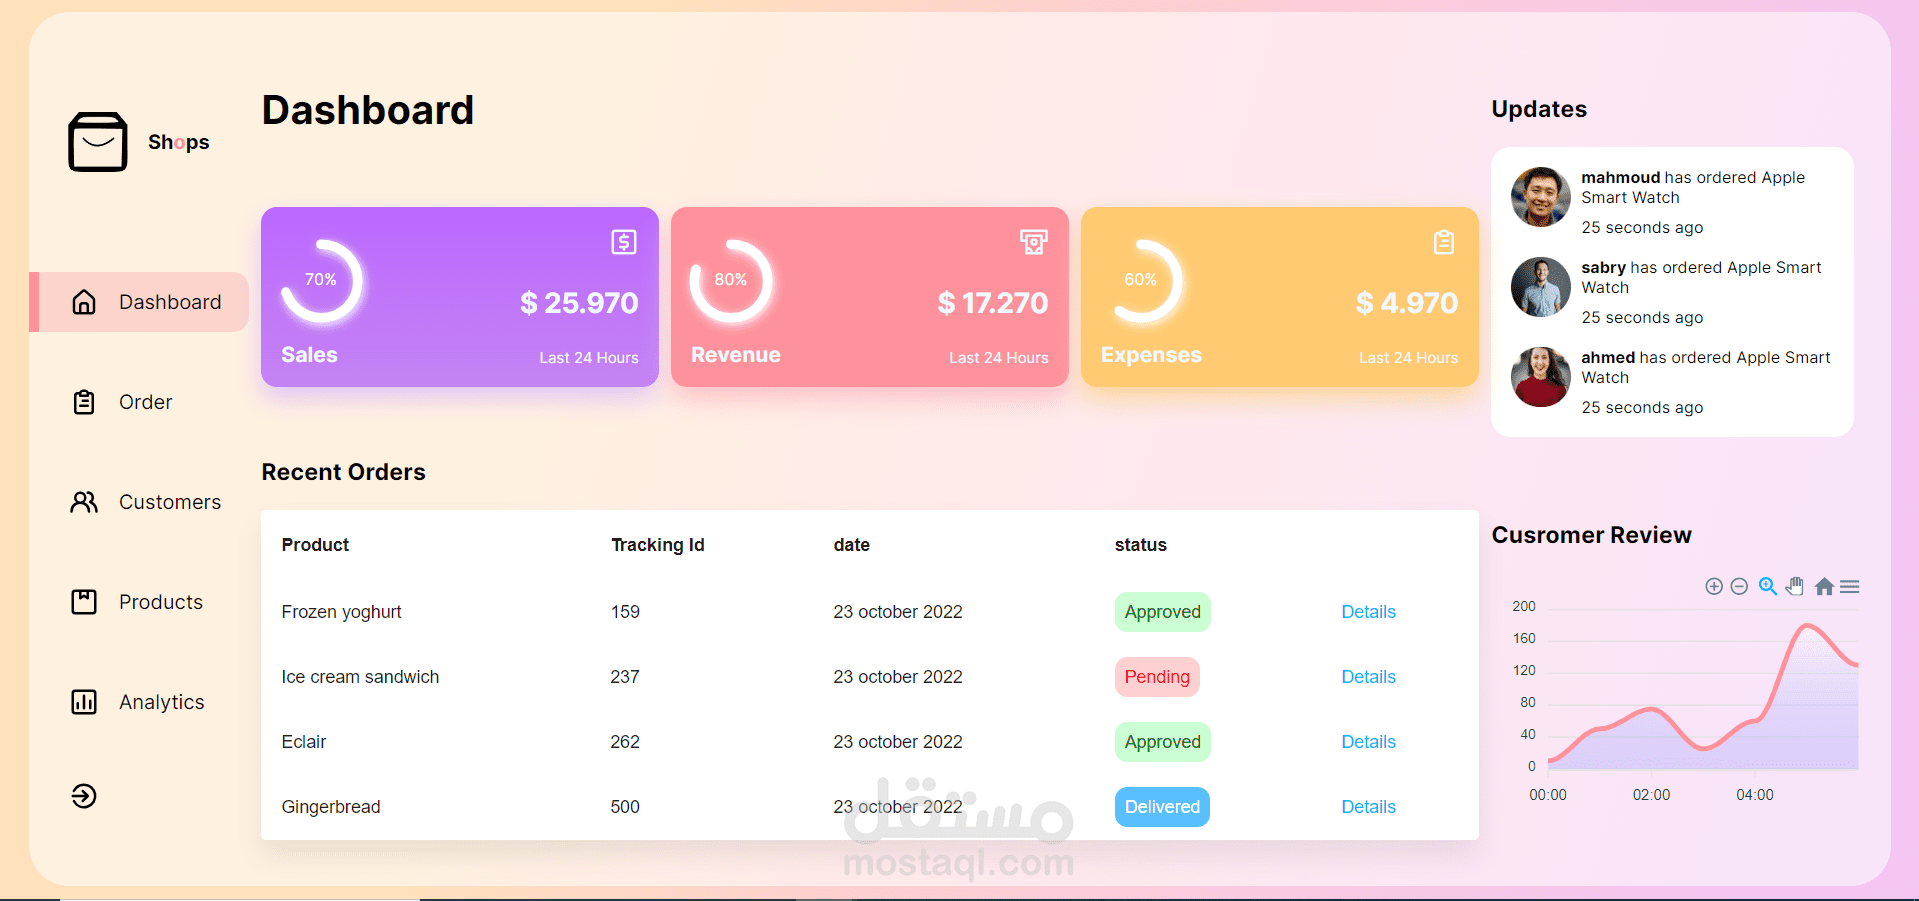Click sabry's profile photo in Updates
The height and width of the screenshot is (901, 1919).
1541,287
